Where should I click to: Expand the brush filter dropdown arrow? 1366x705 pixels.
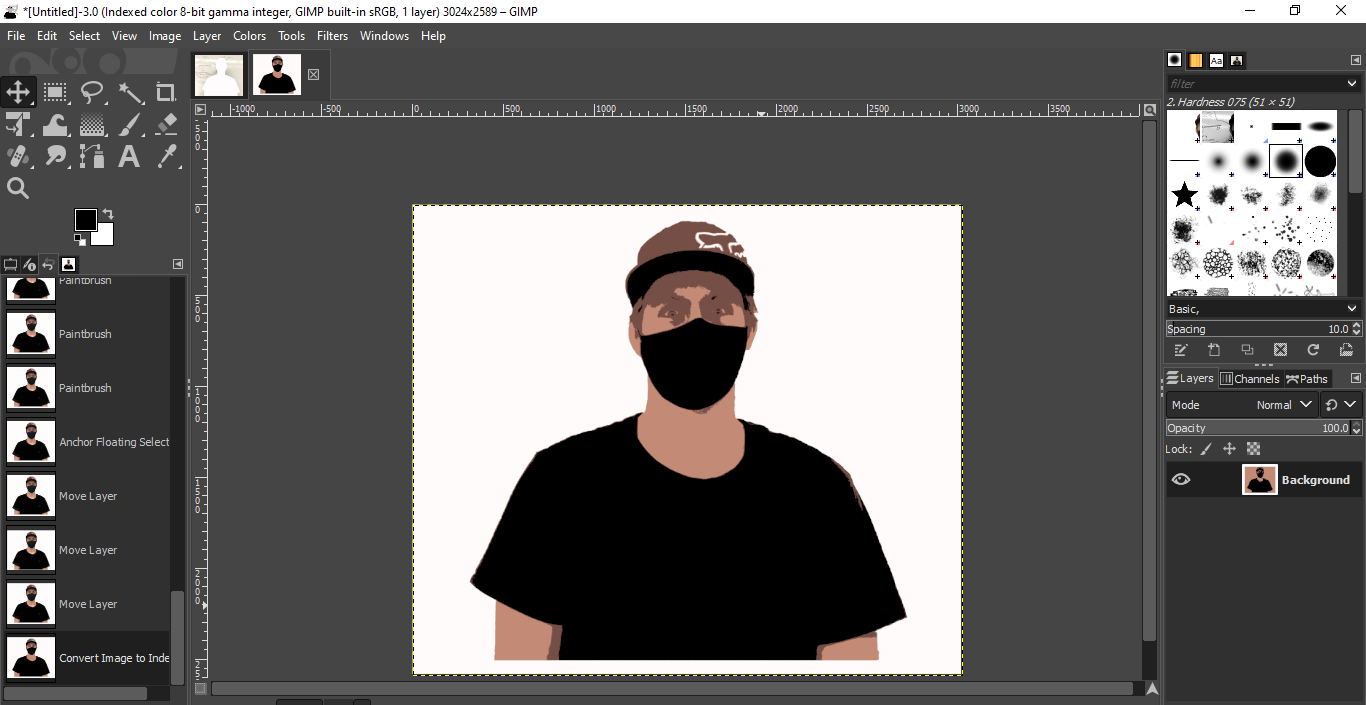(x=1353, y=84)
